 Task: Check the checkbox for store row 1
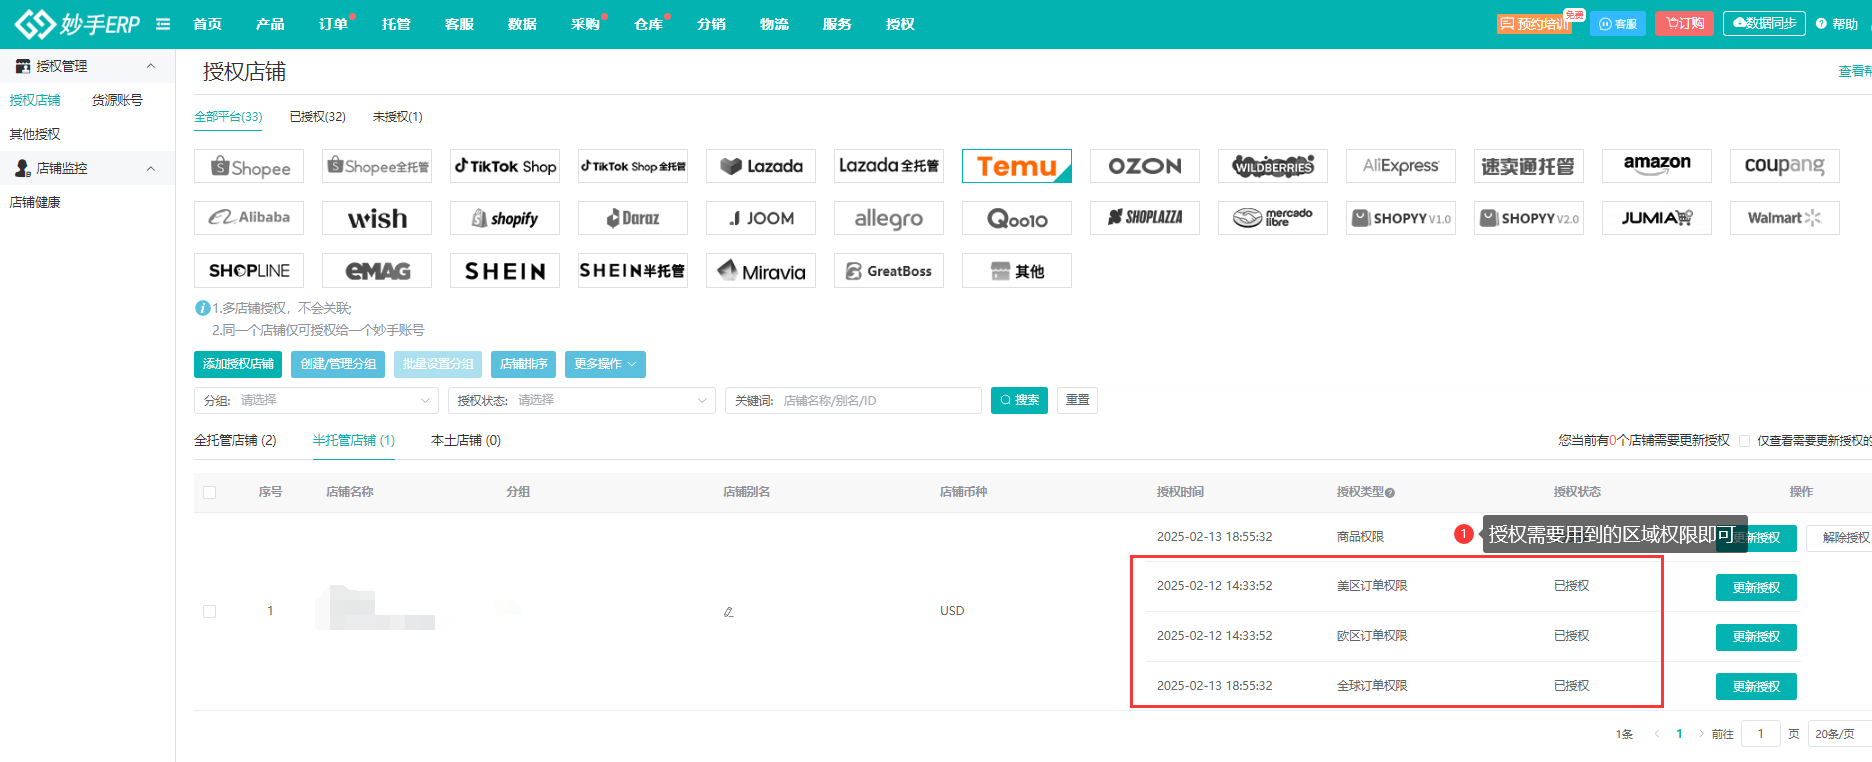209,611
